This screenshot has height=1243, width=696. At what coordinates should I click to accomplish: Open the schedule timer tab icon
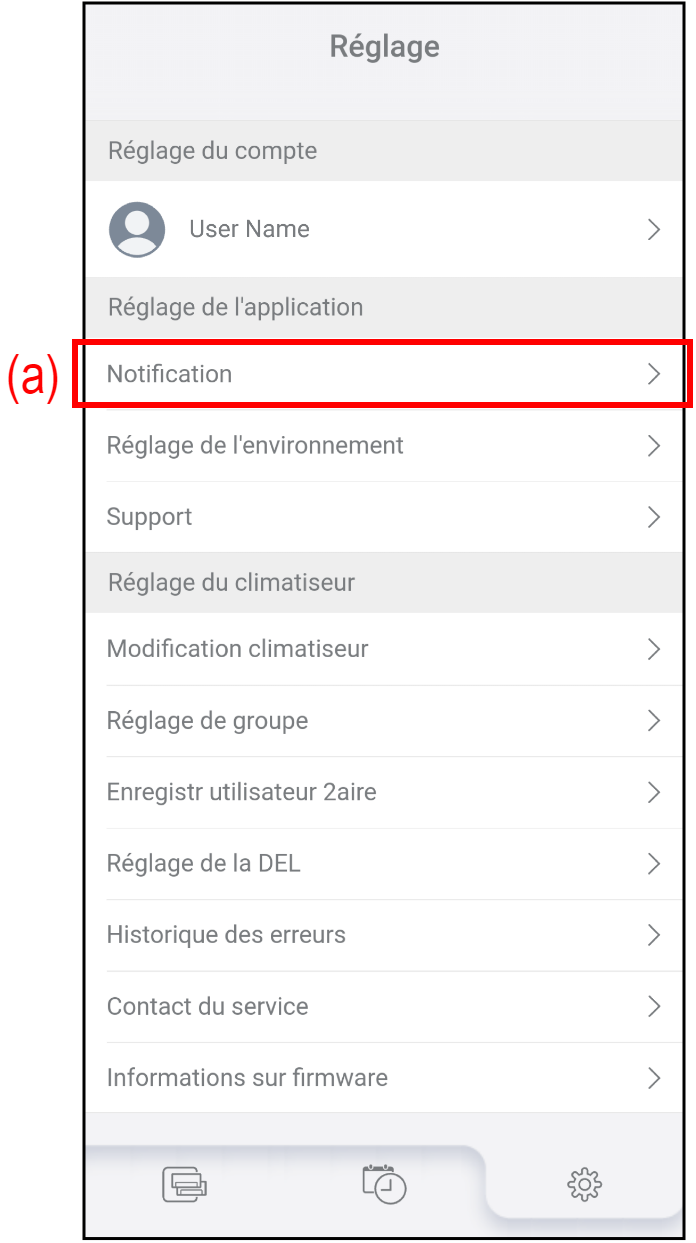click(x=384, y=1184)
